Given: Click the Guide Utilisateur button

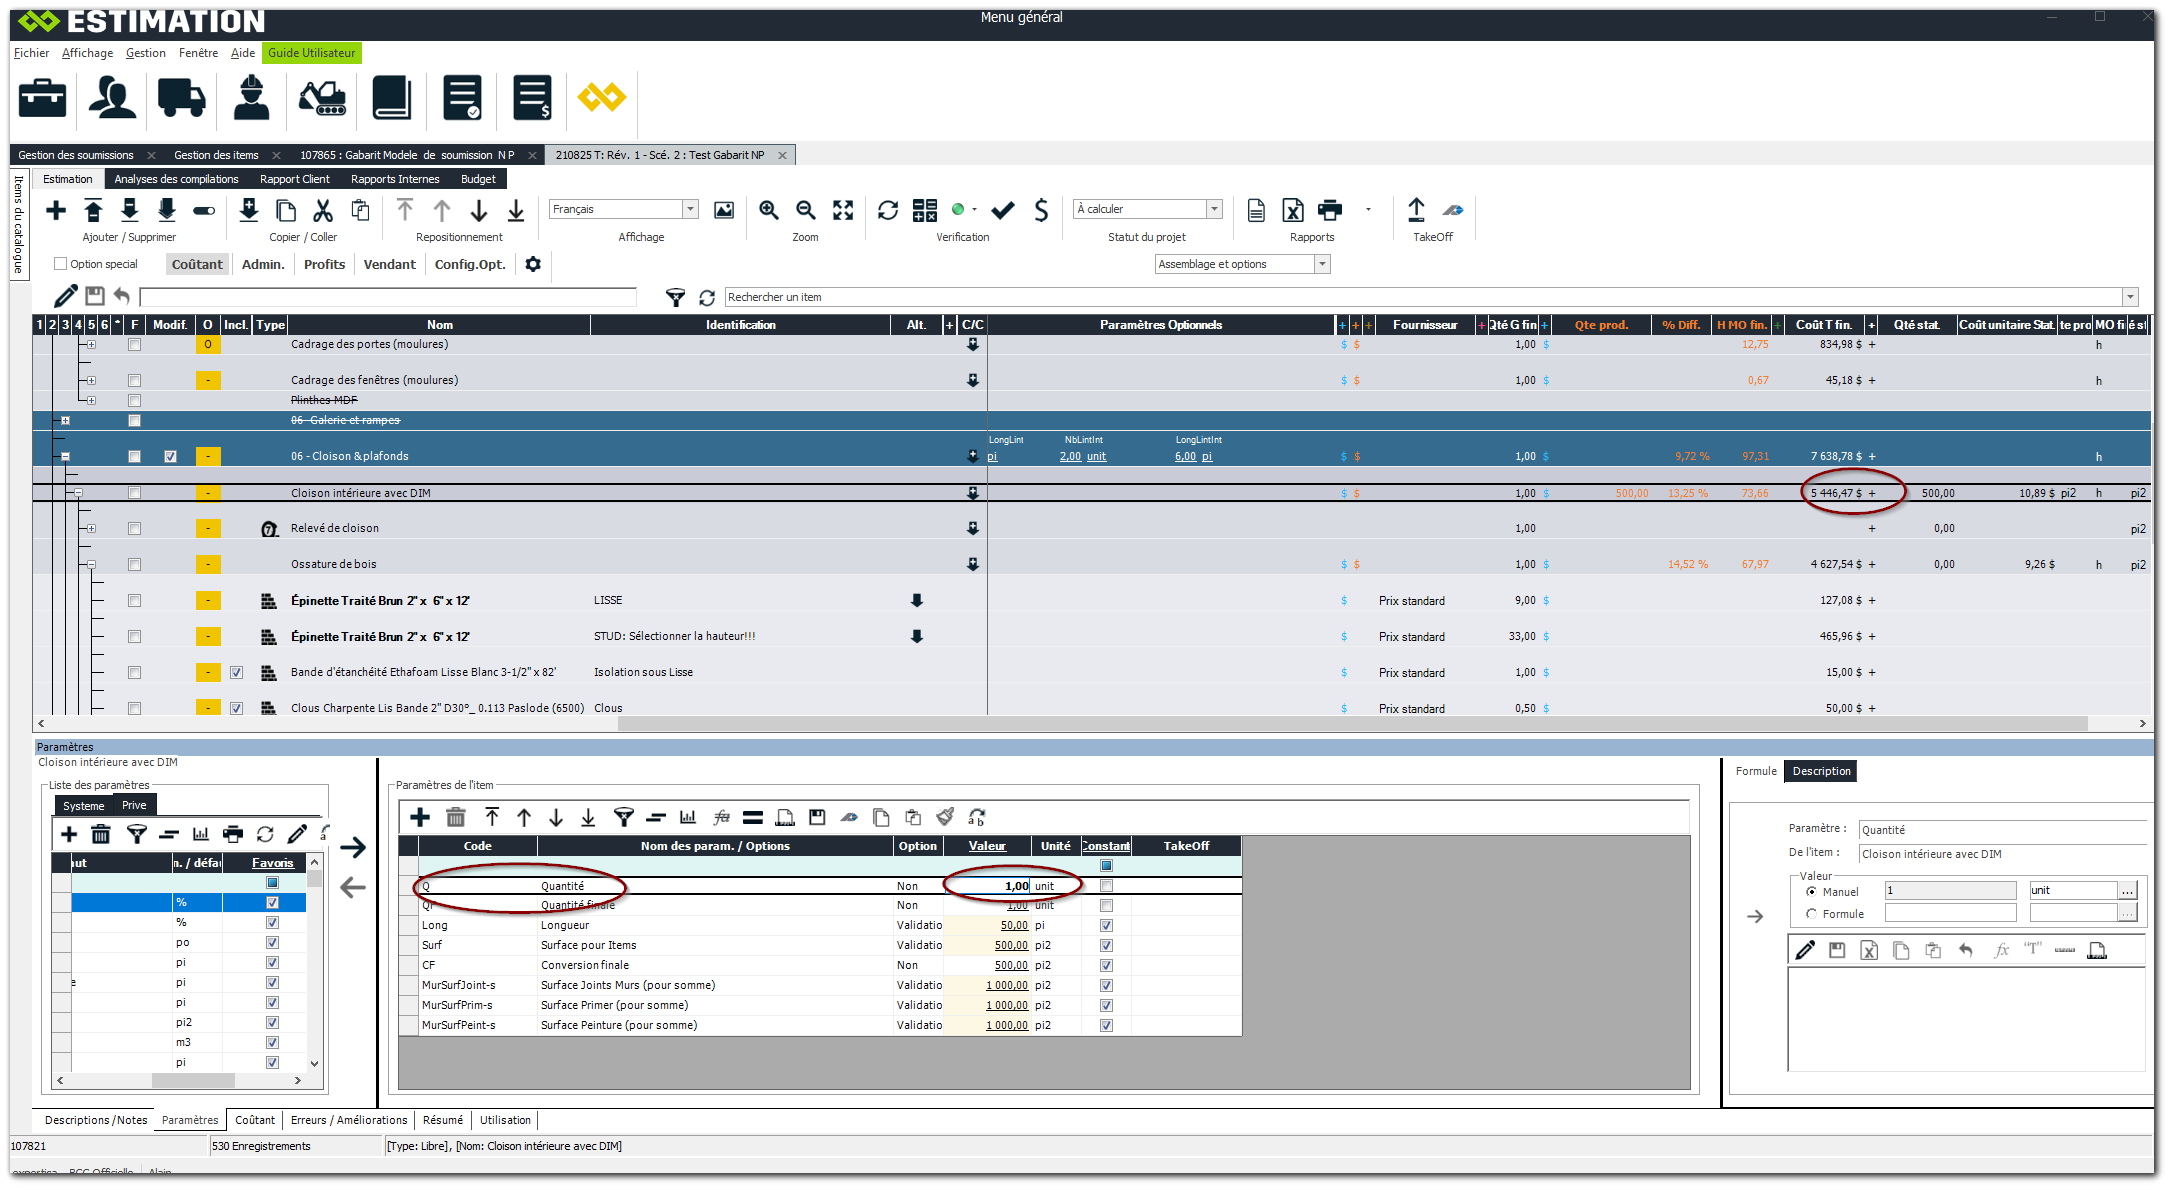Looking at the screenshot, I should click(x=311, y=53).
